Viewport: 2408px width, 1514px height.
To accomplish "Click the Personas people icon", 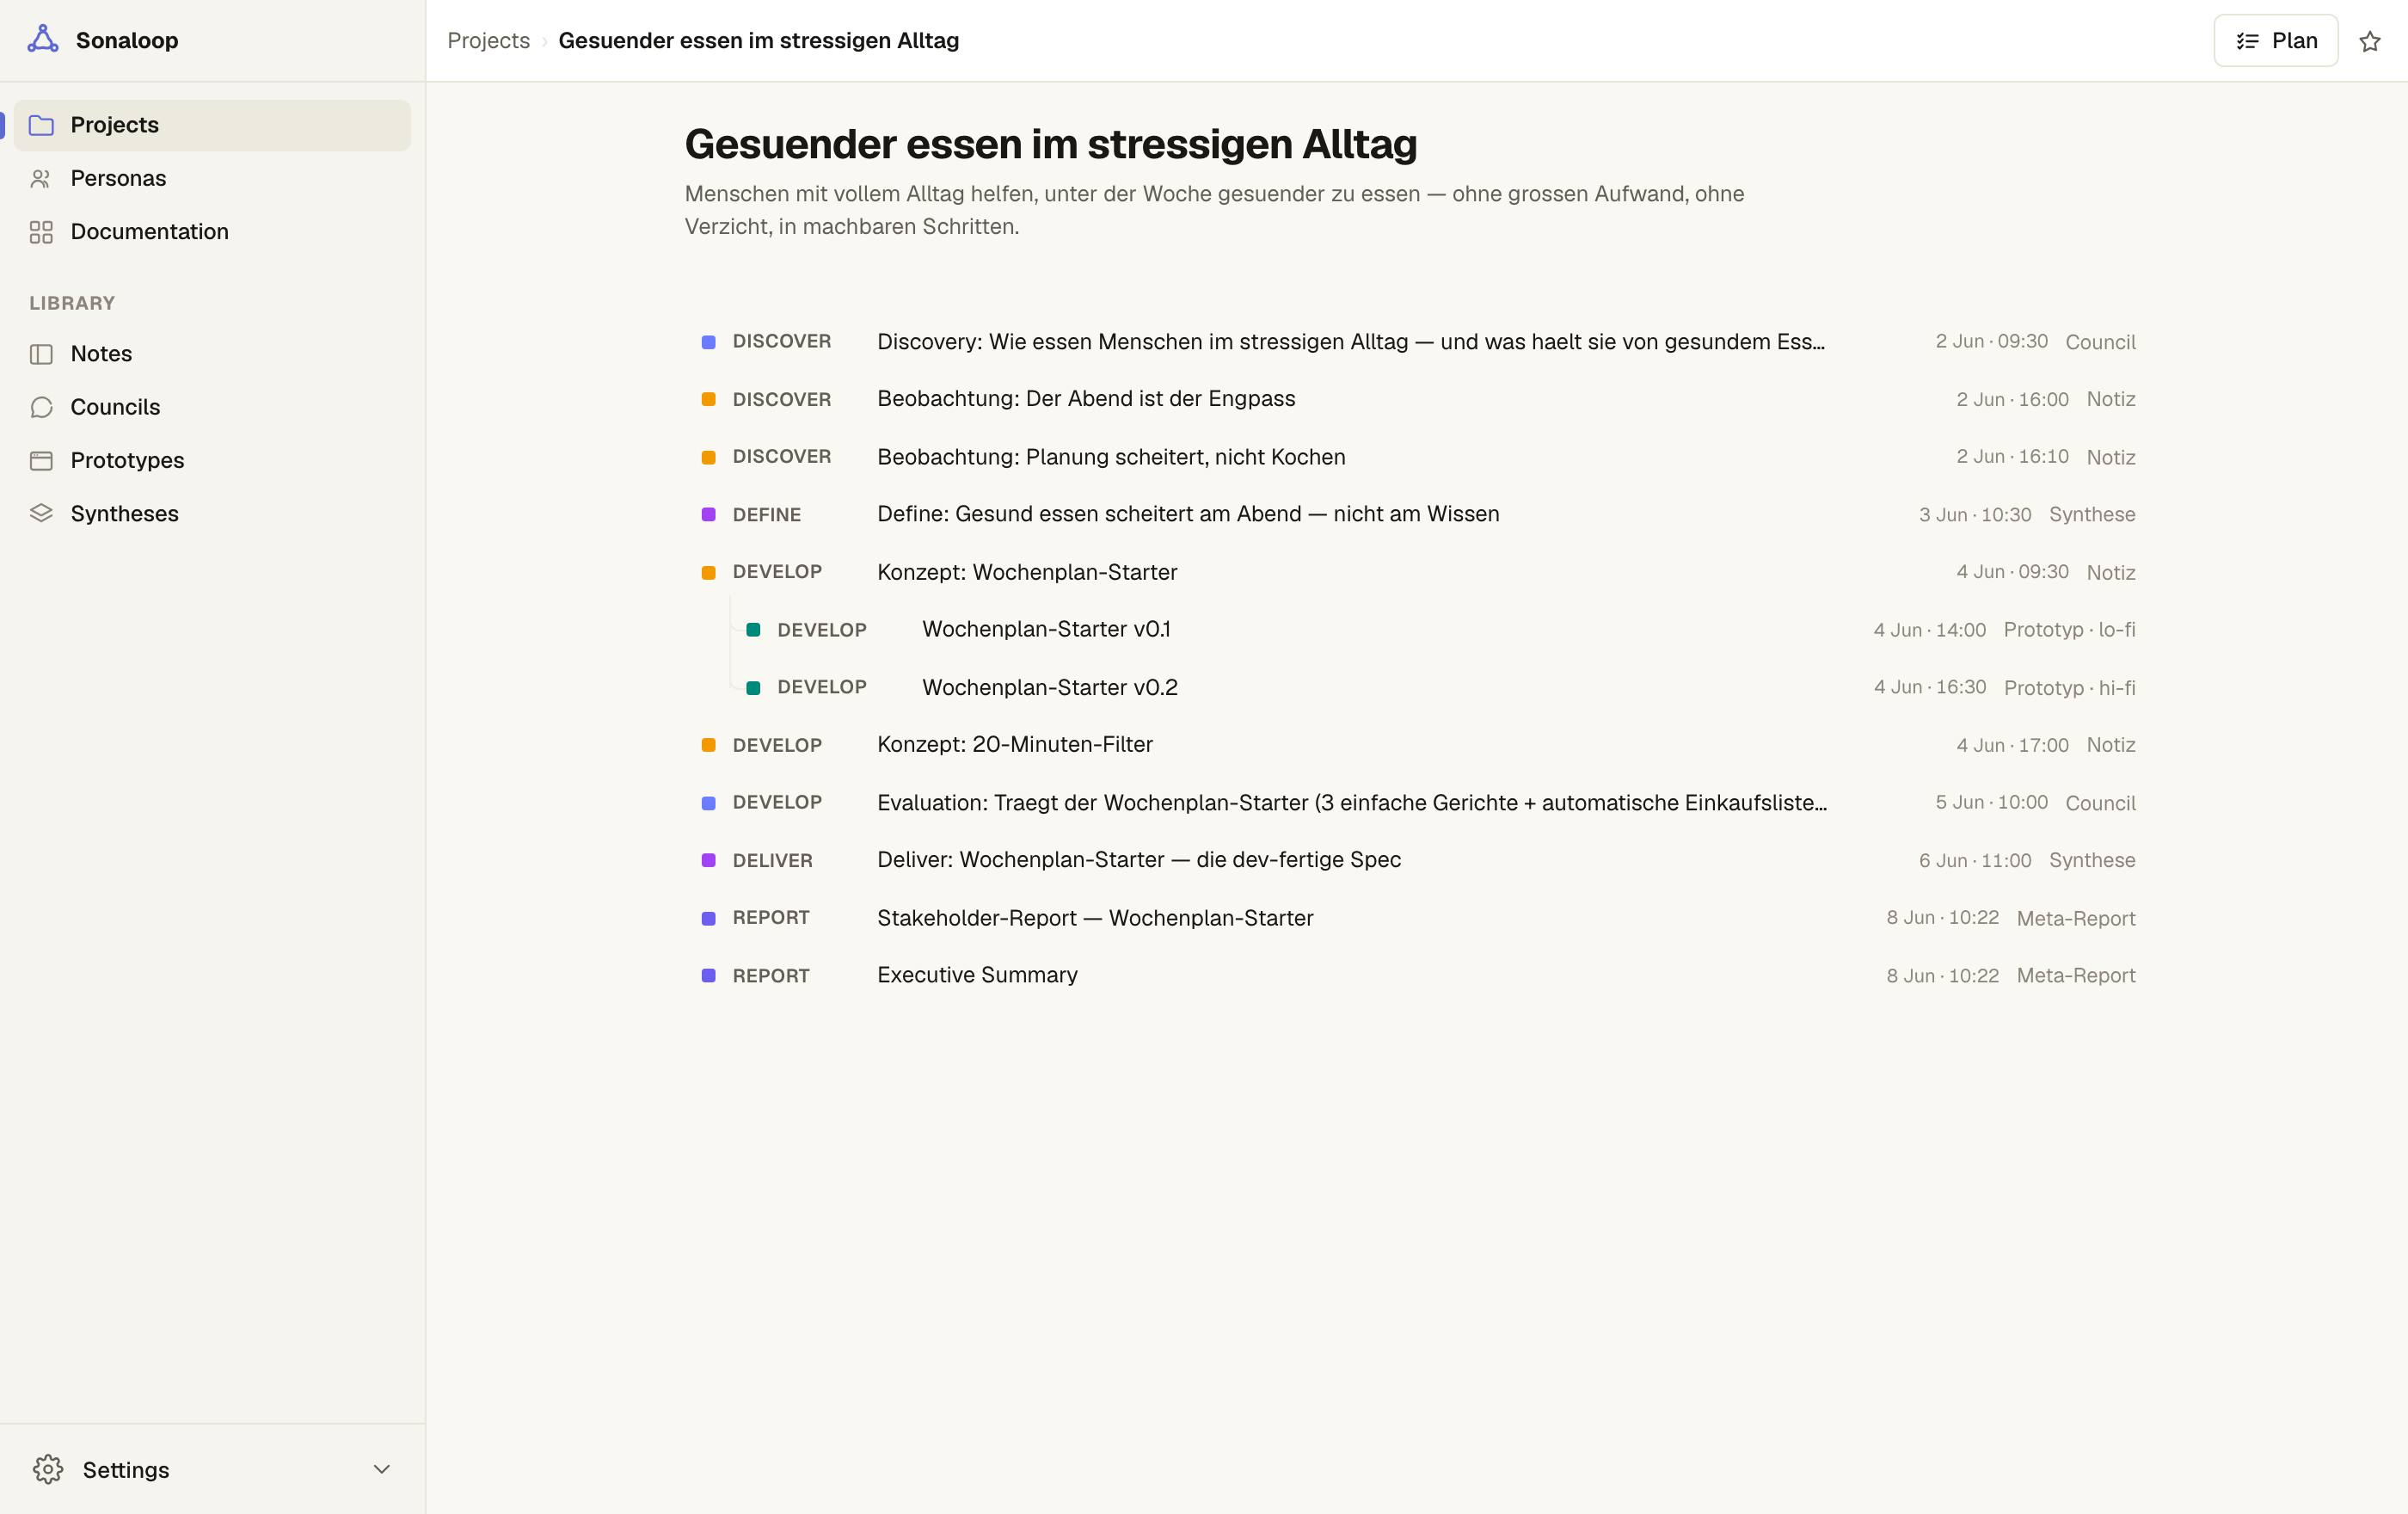I will tap(41, 179).
